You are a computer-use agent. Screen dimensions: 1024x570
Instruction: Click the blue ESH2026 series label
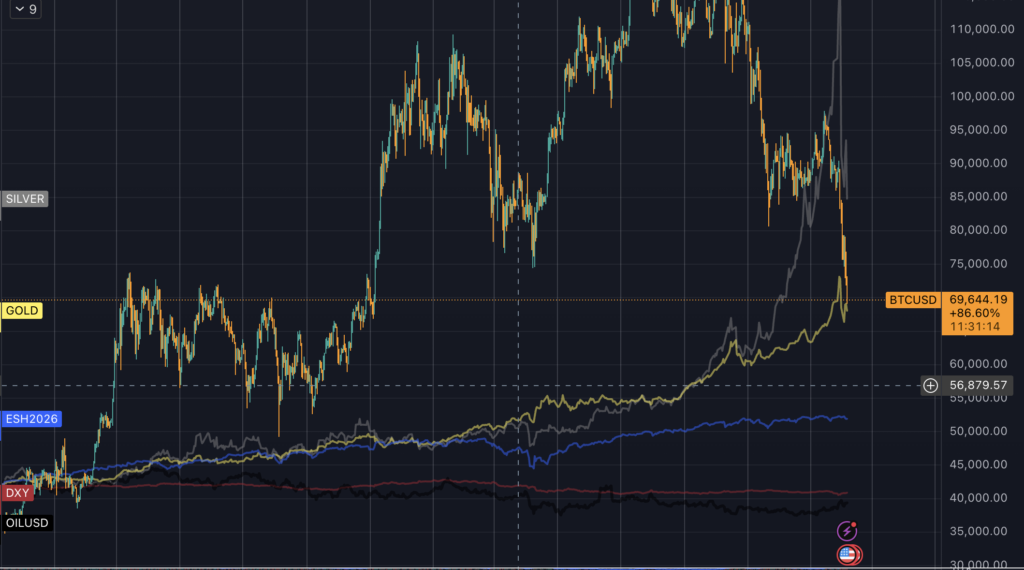pos(33,419)
